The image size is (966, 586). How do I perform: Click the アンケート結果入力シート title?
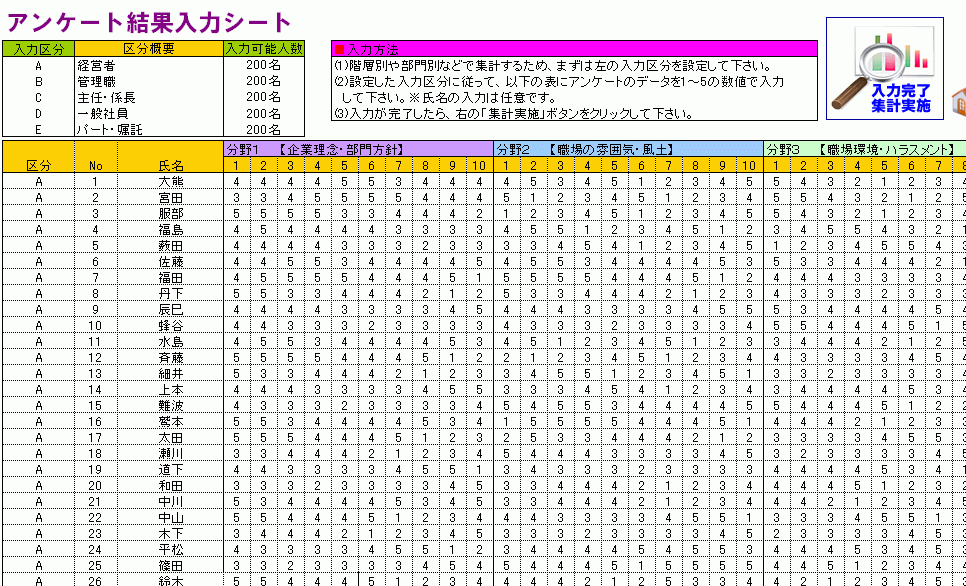150,22
